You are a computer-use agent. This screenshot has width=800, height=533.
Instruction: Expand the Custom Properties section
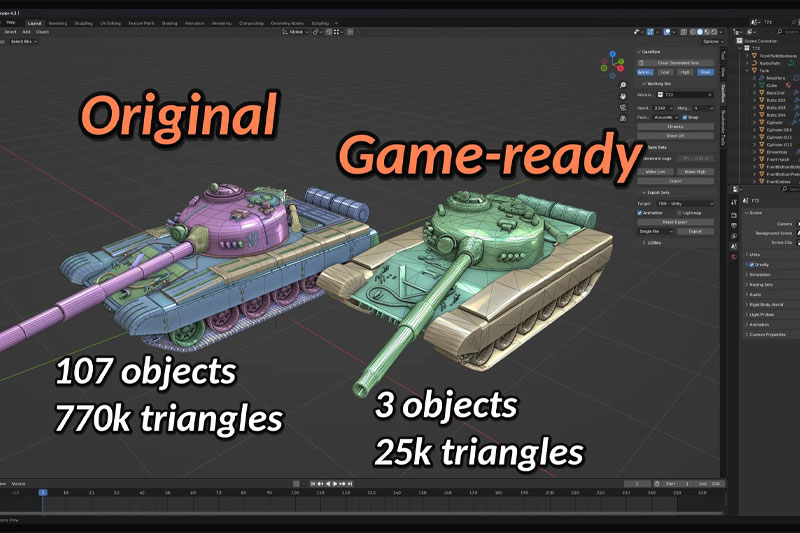[x=767, y=335]
